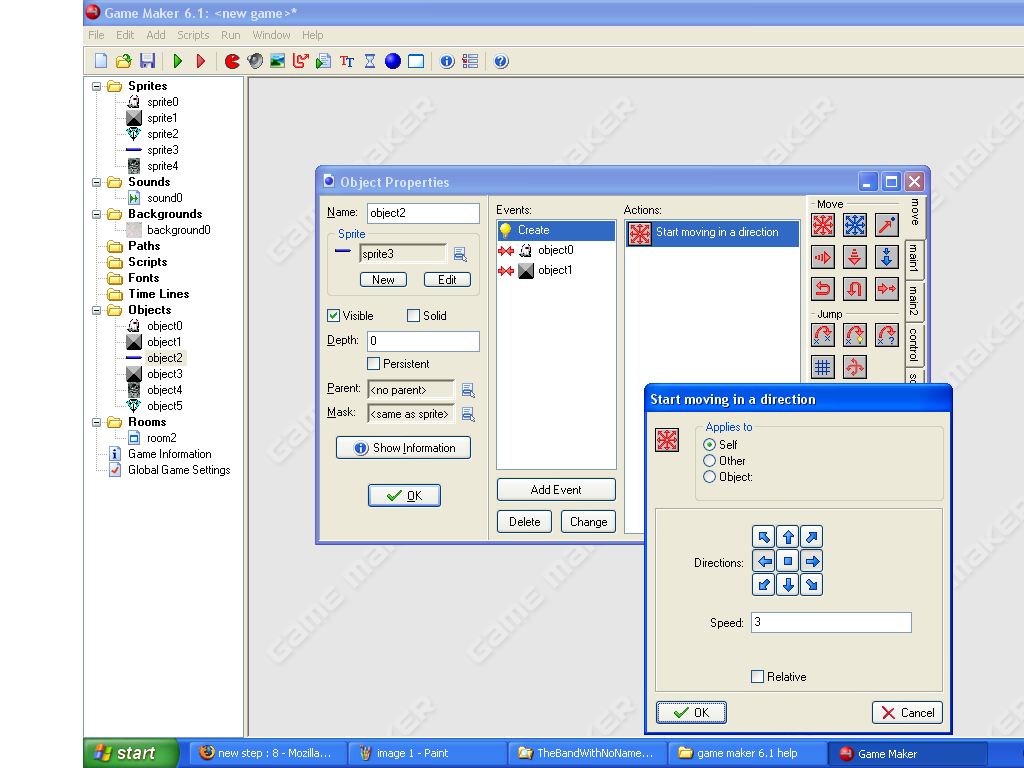Collapse the Sprites tree folder
1024x768 pixels.
pyautogui.click(x=97, y=86)
